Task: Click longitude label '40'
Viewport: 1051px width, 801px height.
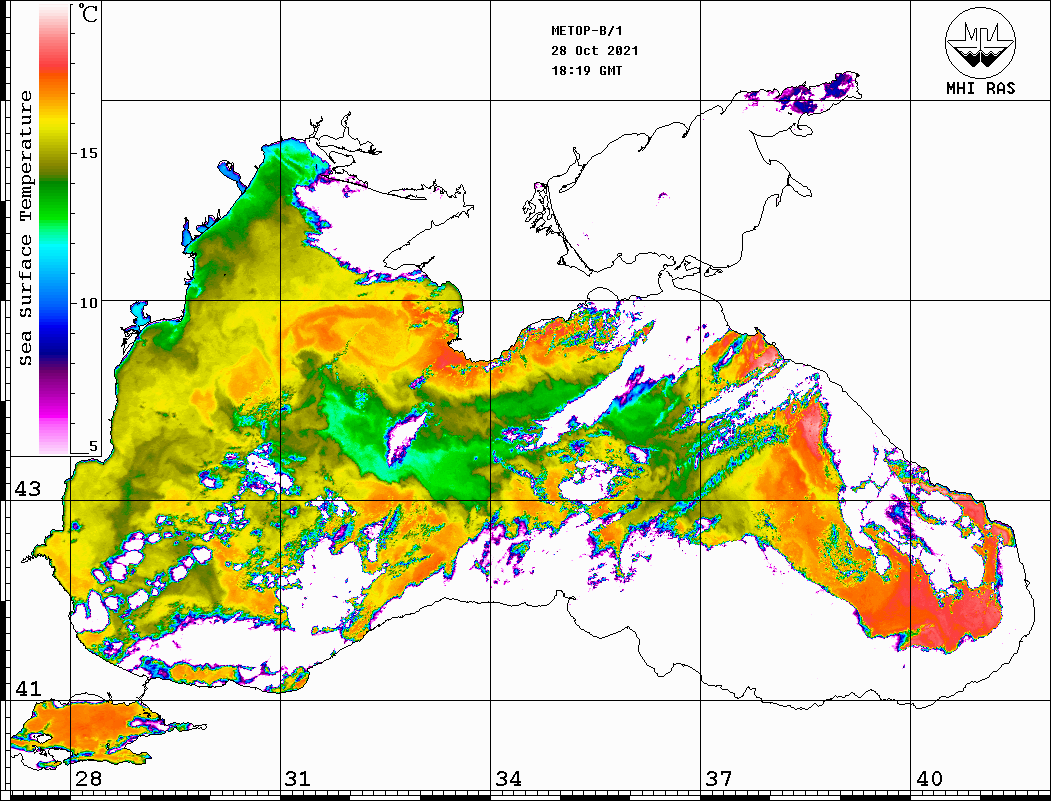Action: (x=928, y=779)
